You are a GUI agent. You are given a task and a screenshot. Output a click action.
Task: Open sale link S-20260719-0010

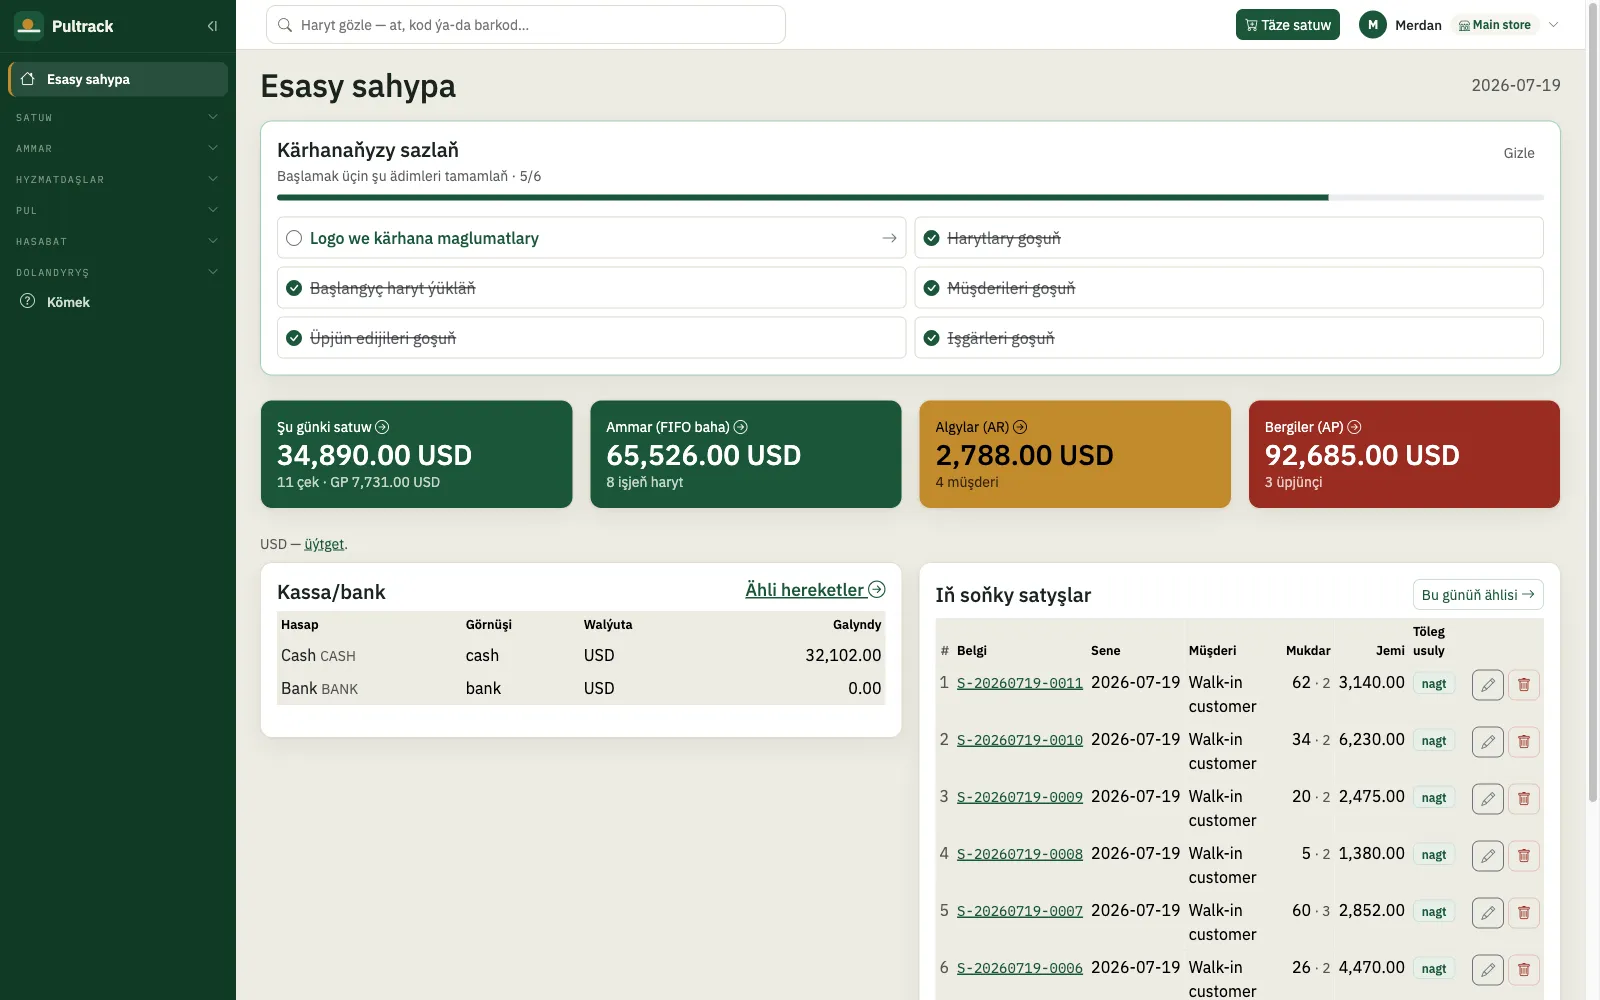click(x=1019, y=740)
